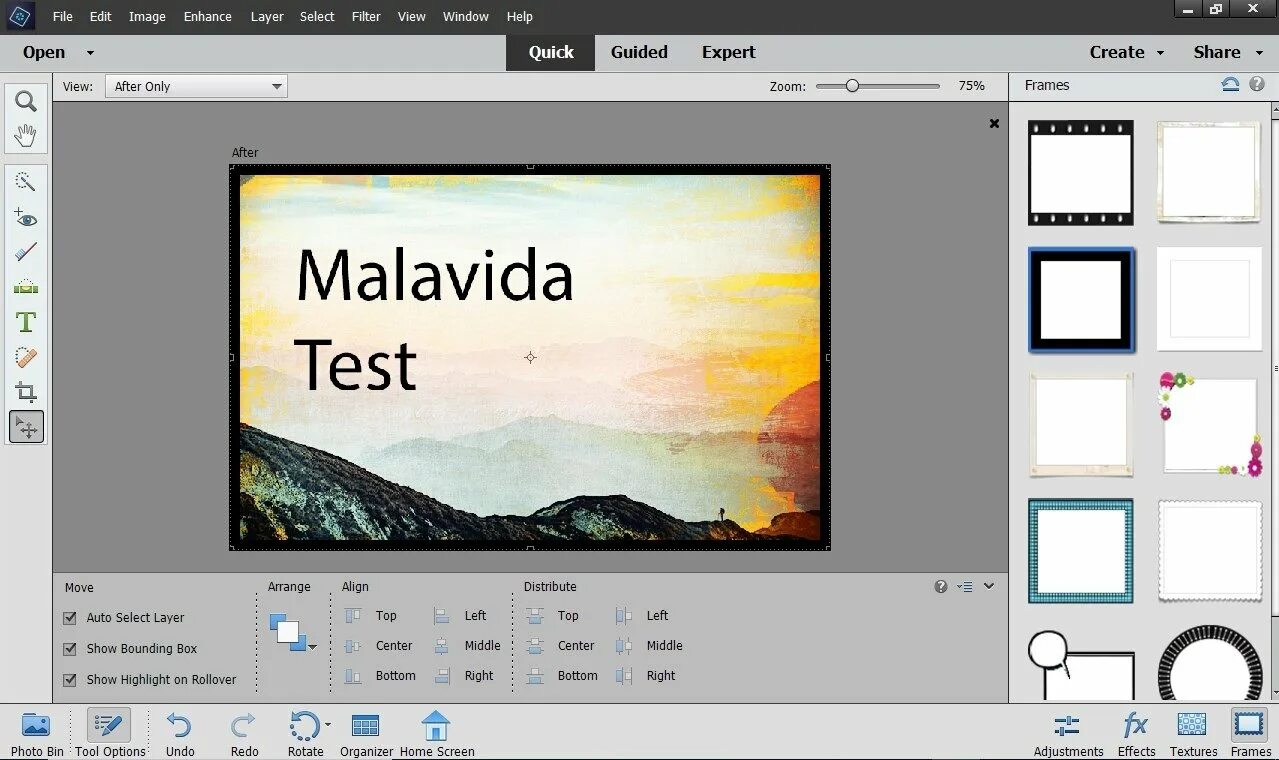Select the Hand tool
The image size is (1279, 760).
tap(26, 136)
